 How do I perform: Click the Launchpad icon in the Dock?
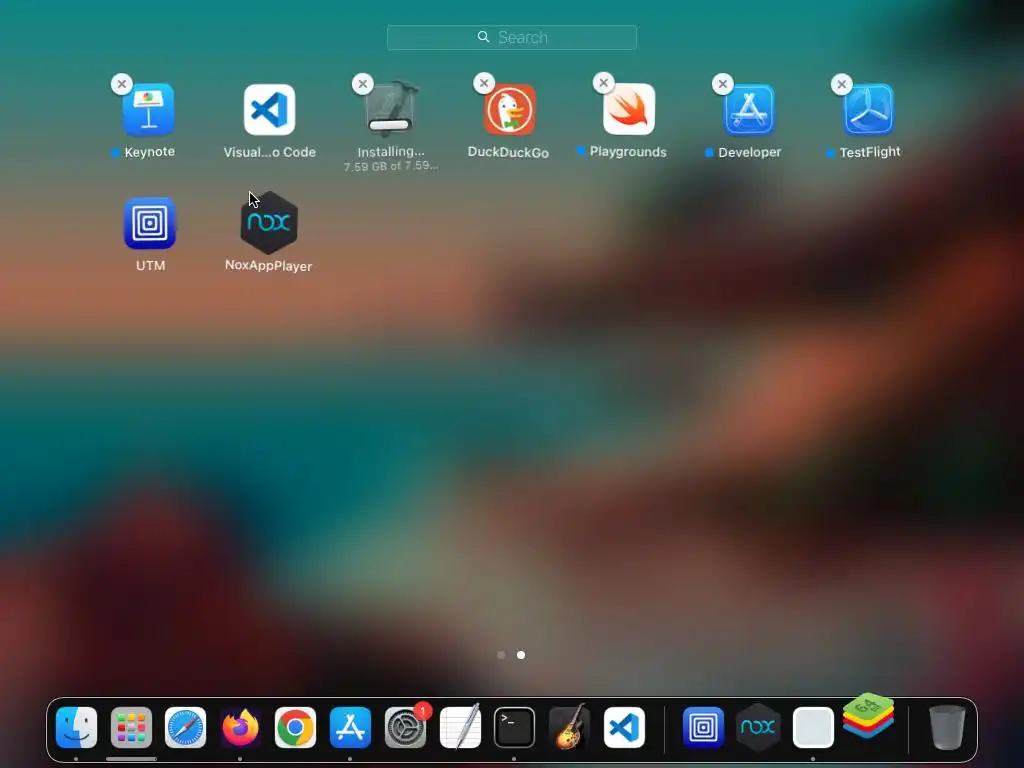[131, 728]
